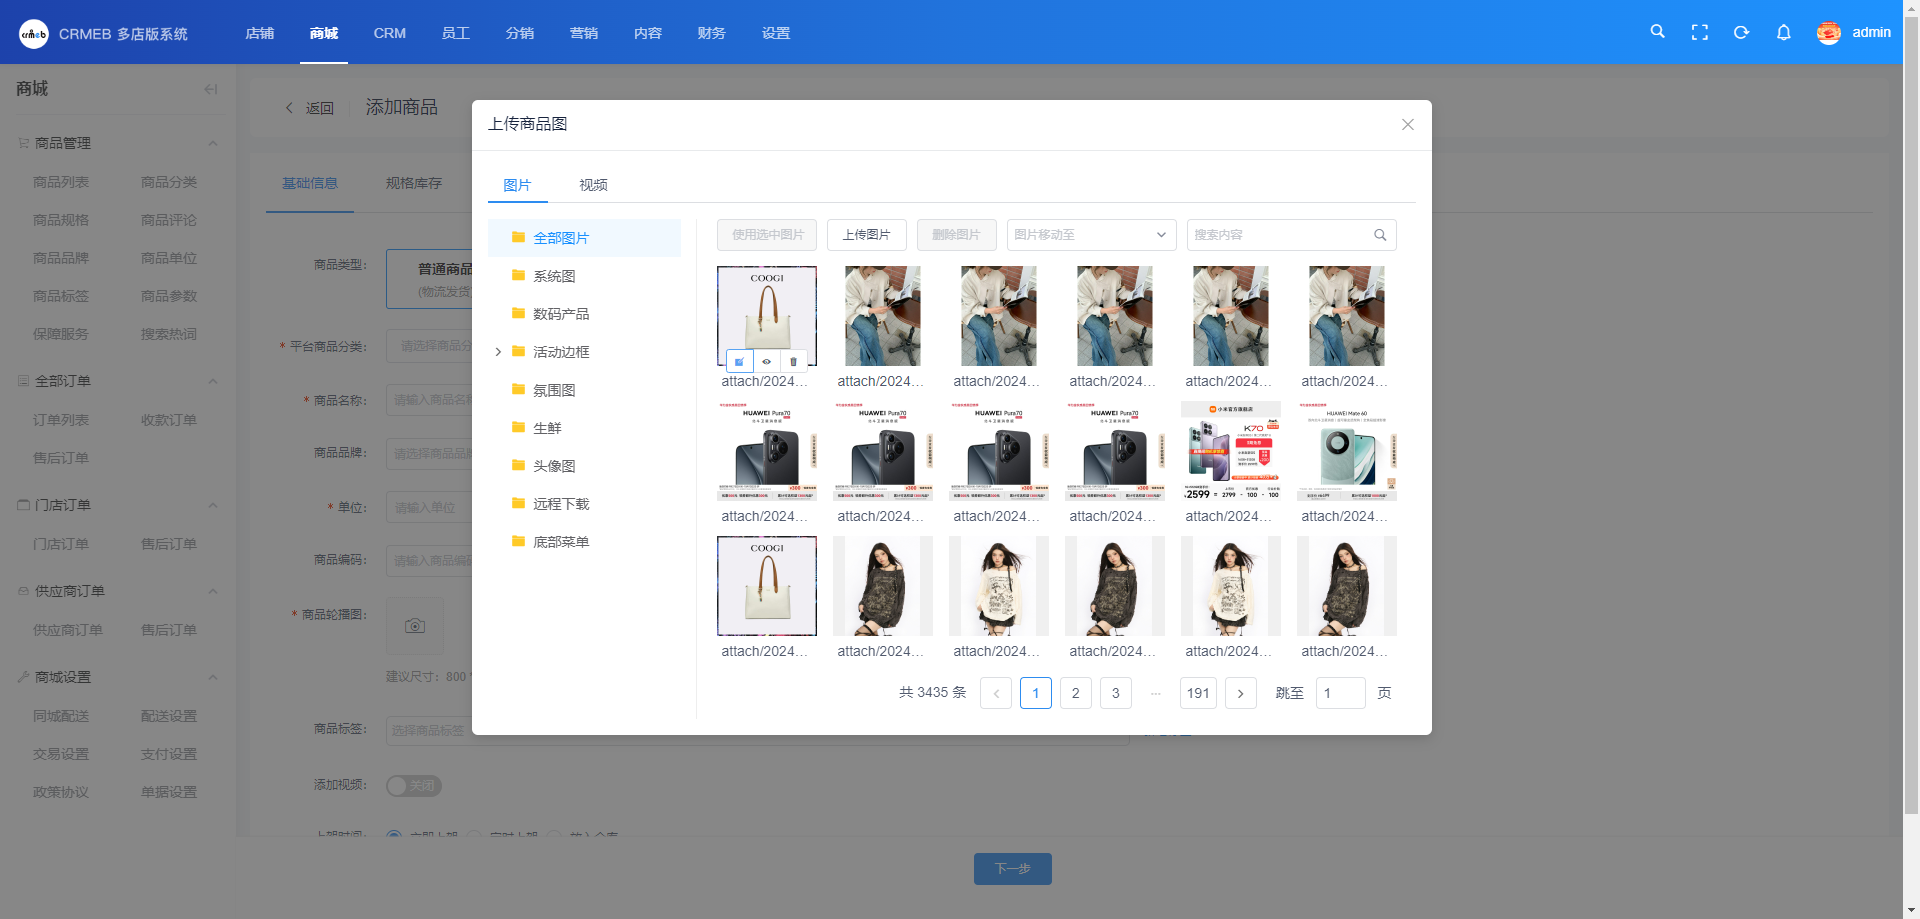1920x919 pixels.
Task: Expand the 活动边框 folder
Action: 498,352
